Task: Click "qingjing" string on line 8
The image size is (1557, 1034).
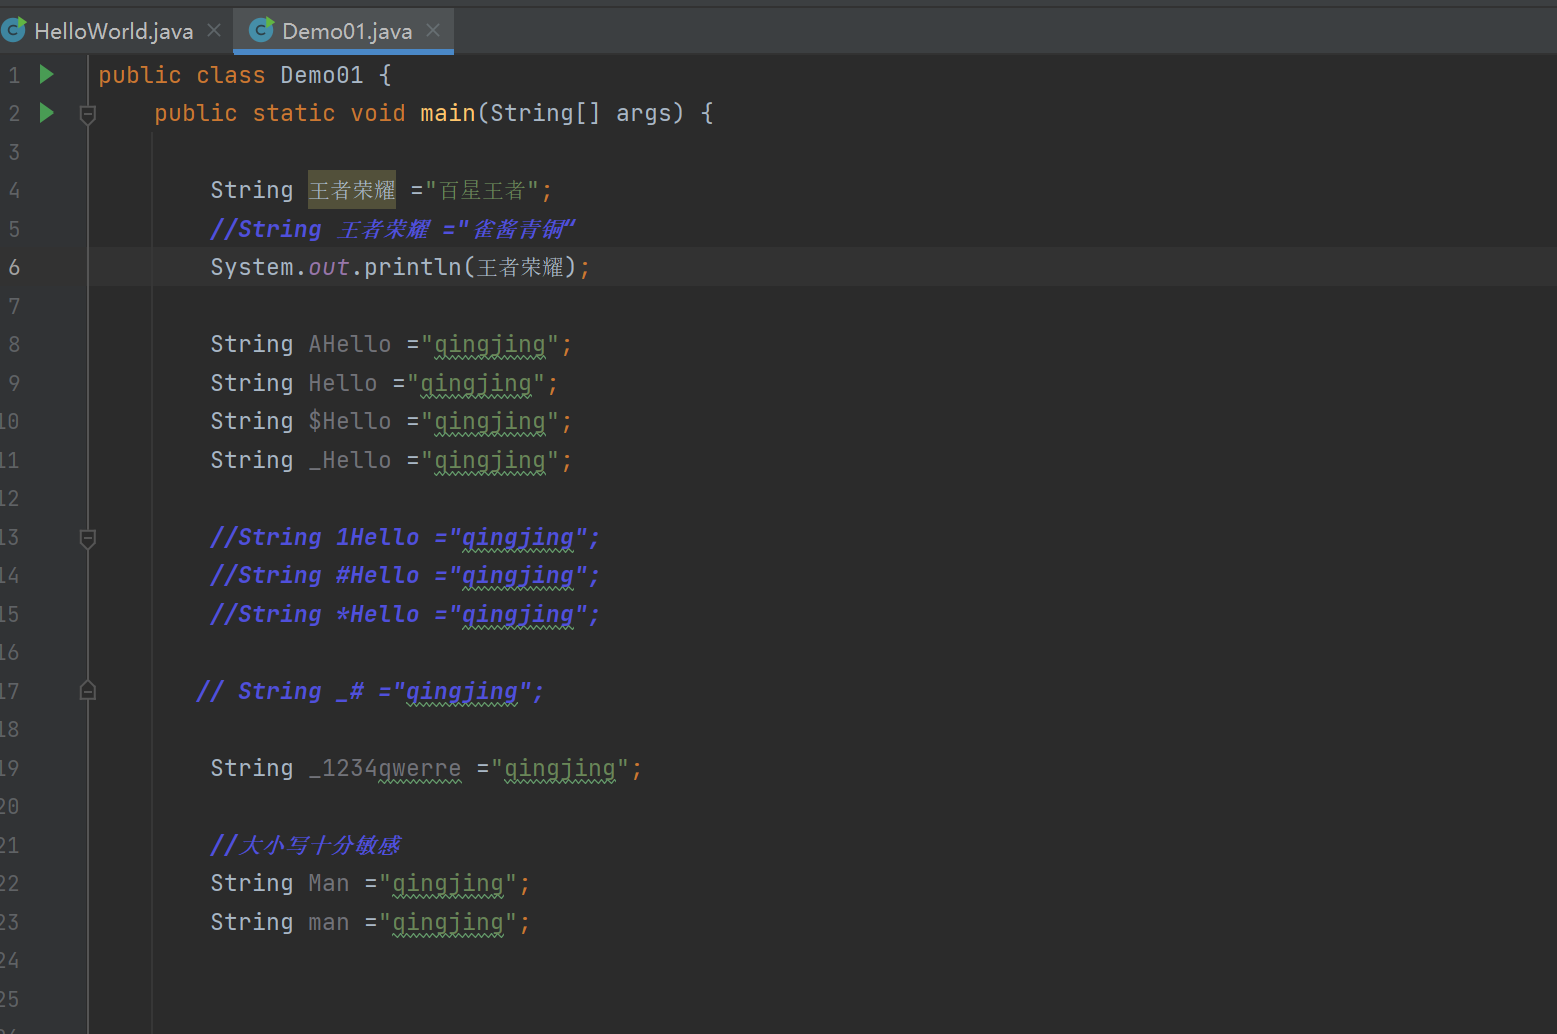Action: click(490, 344)
